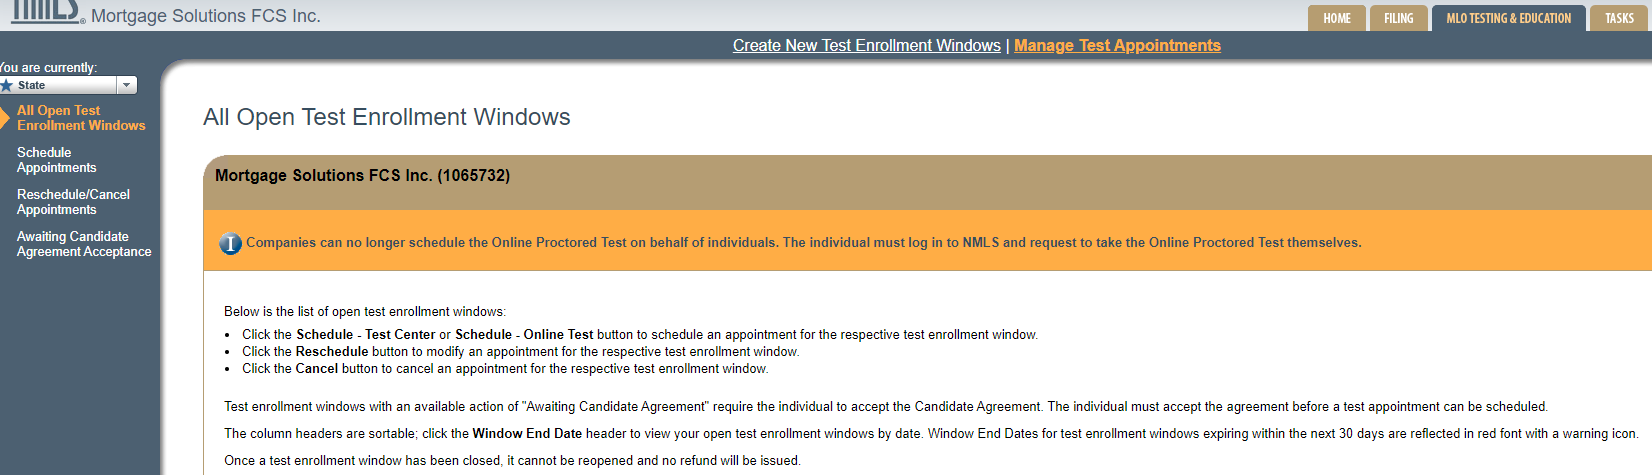The width and height of the screenshot is (1652, 475).
Task: Click the orange arrow marker beside All Open Test
Action: (5, 118)
